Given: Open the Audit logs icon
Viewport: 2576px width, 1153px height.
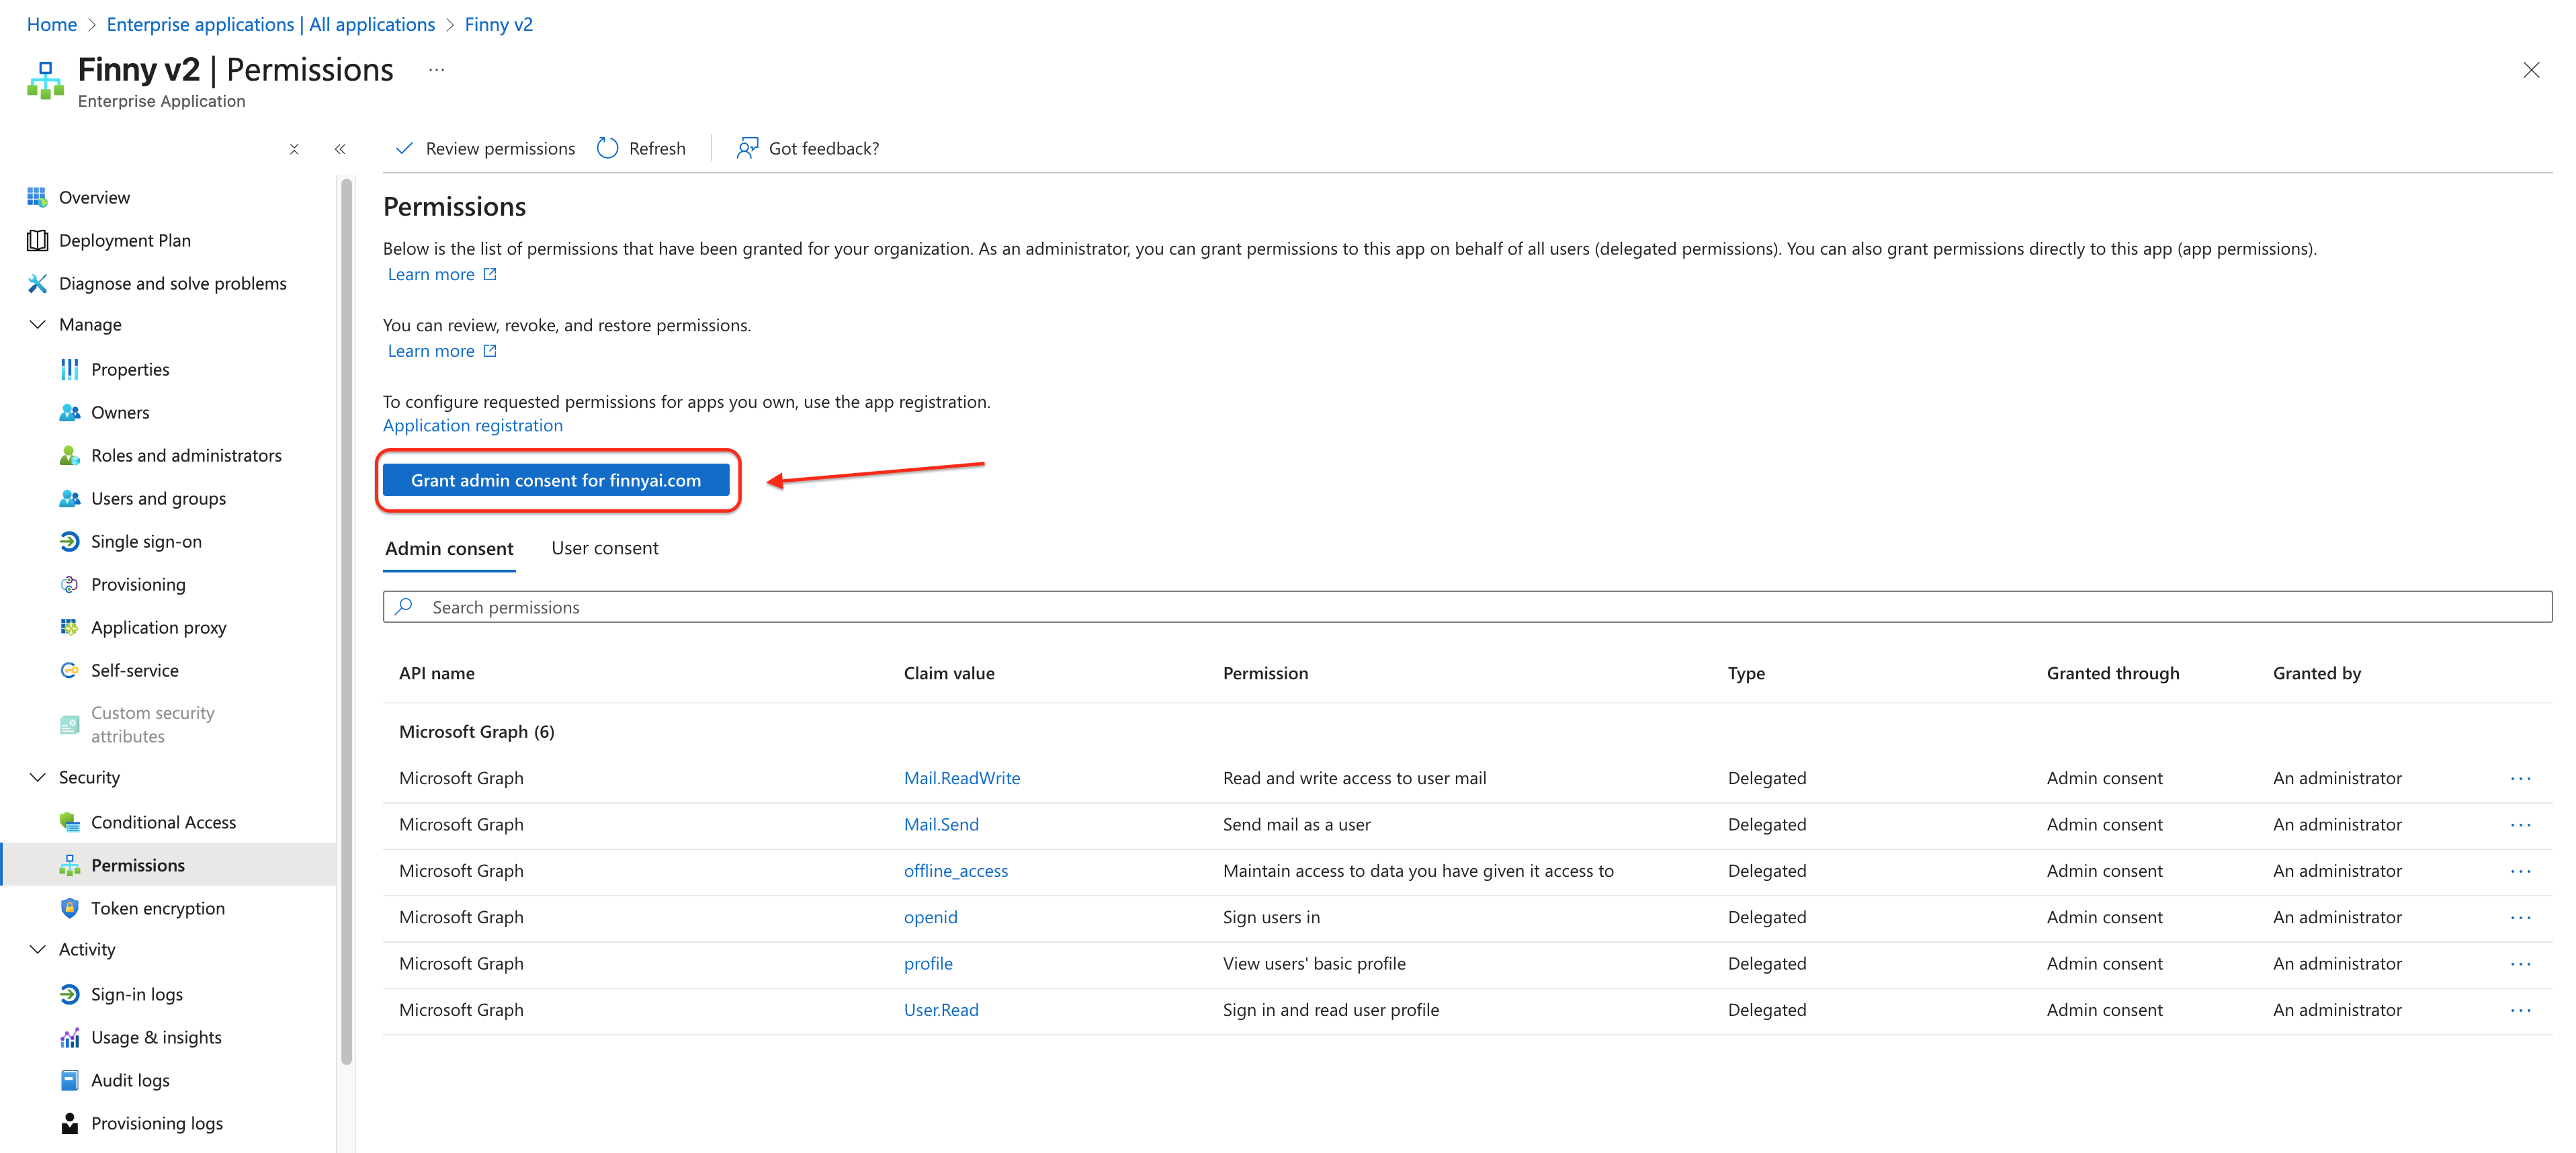Looking at the screenshot, I should [69, 1080].
